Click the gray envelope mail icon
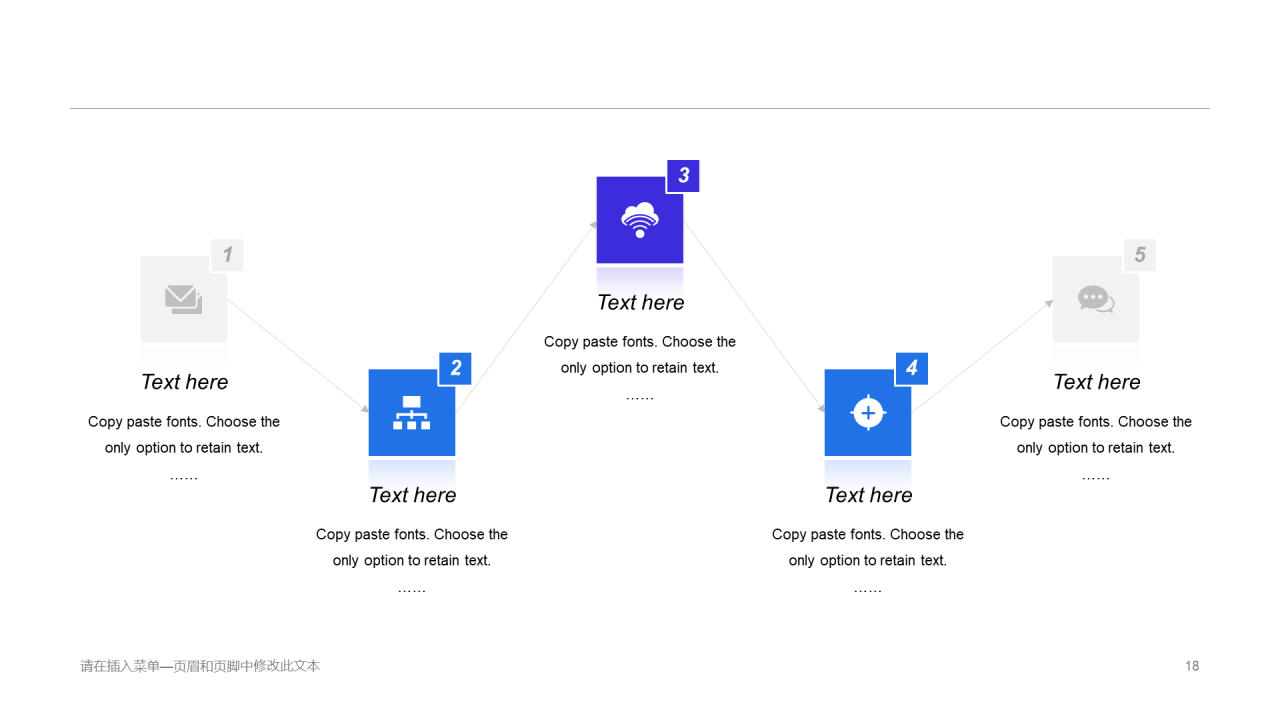1280x720 pixels. pos(184,299)
